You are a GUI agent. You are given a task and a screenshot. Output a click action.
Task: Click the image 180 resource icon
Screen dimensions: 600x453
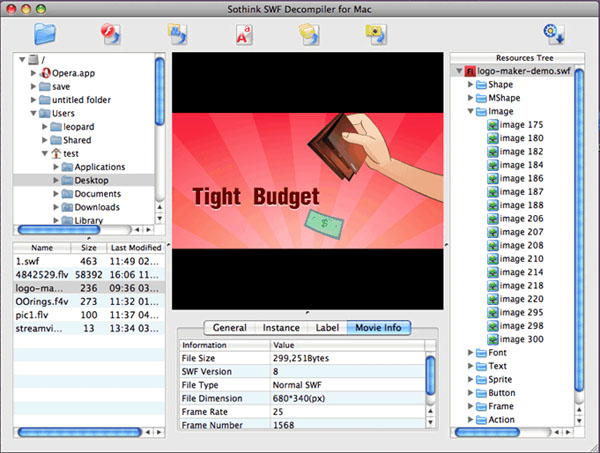(493, 138)
